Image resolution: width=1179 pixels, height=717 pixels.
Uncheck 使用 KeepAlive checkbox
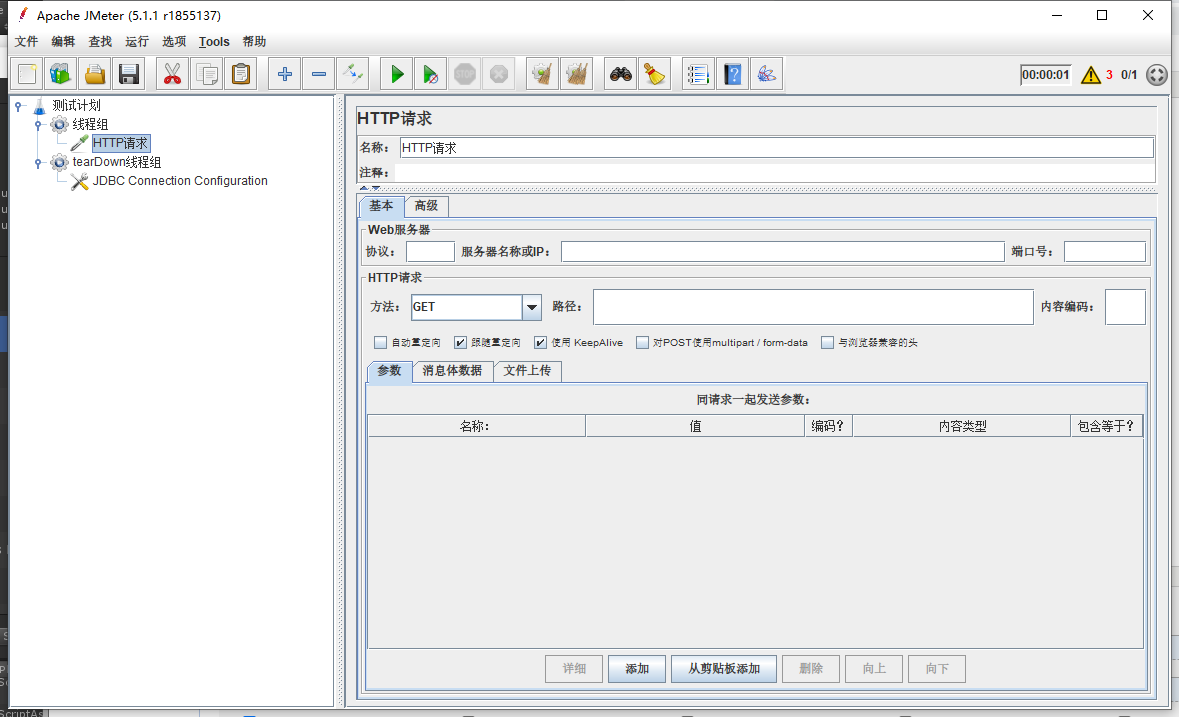[x=540, y=343]
